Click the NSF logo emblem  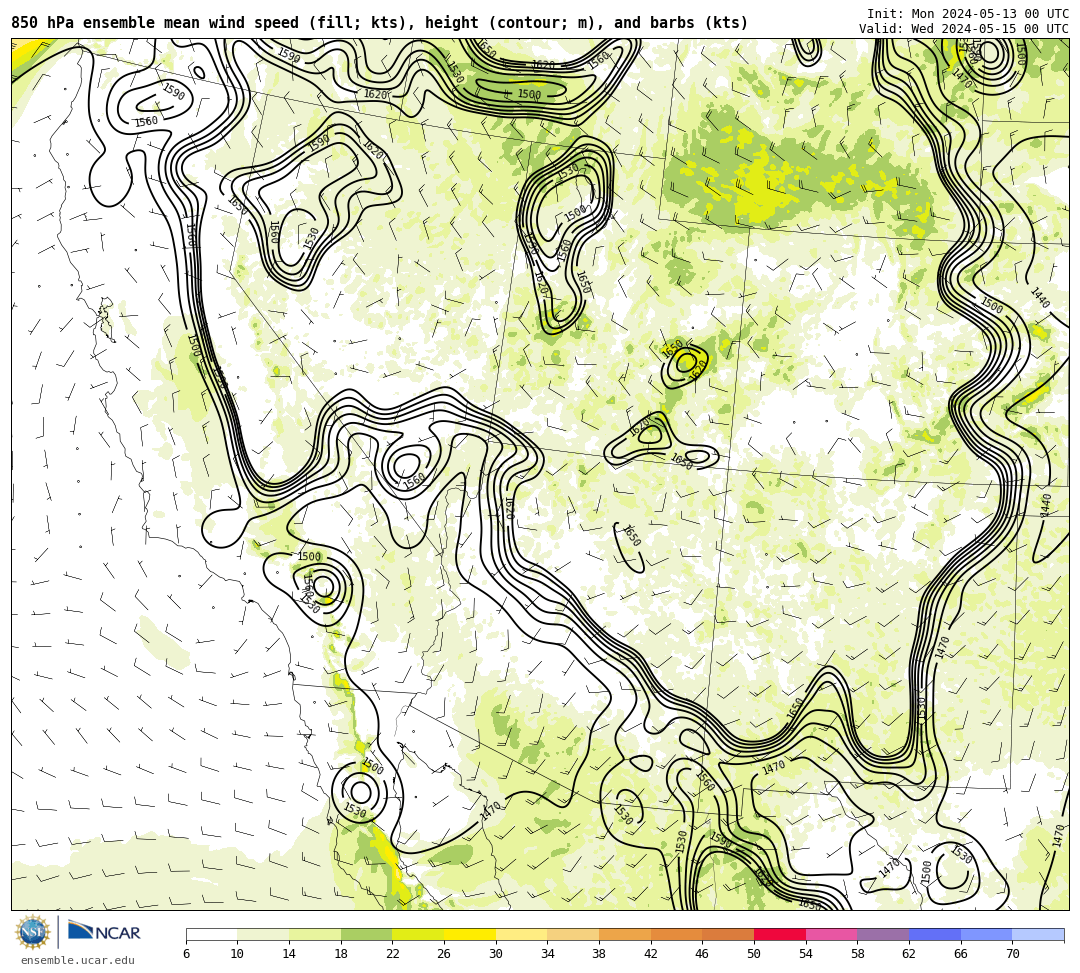(32, 932)
